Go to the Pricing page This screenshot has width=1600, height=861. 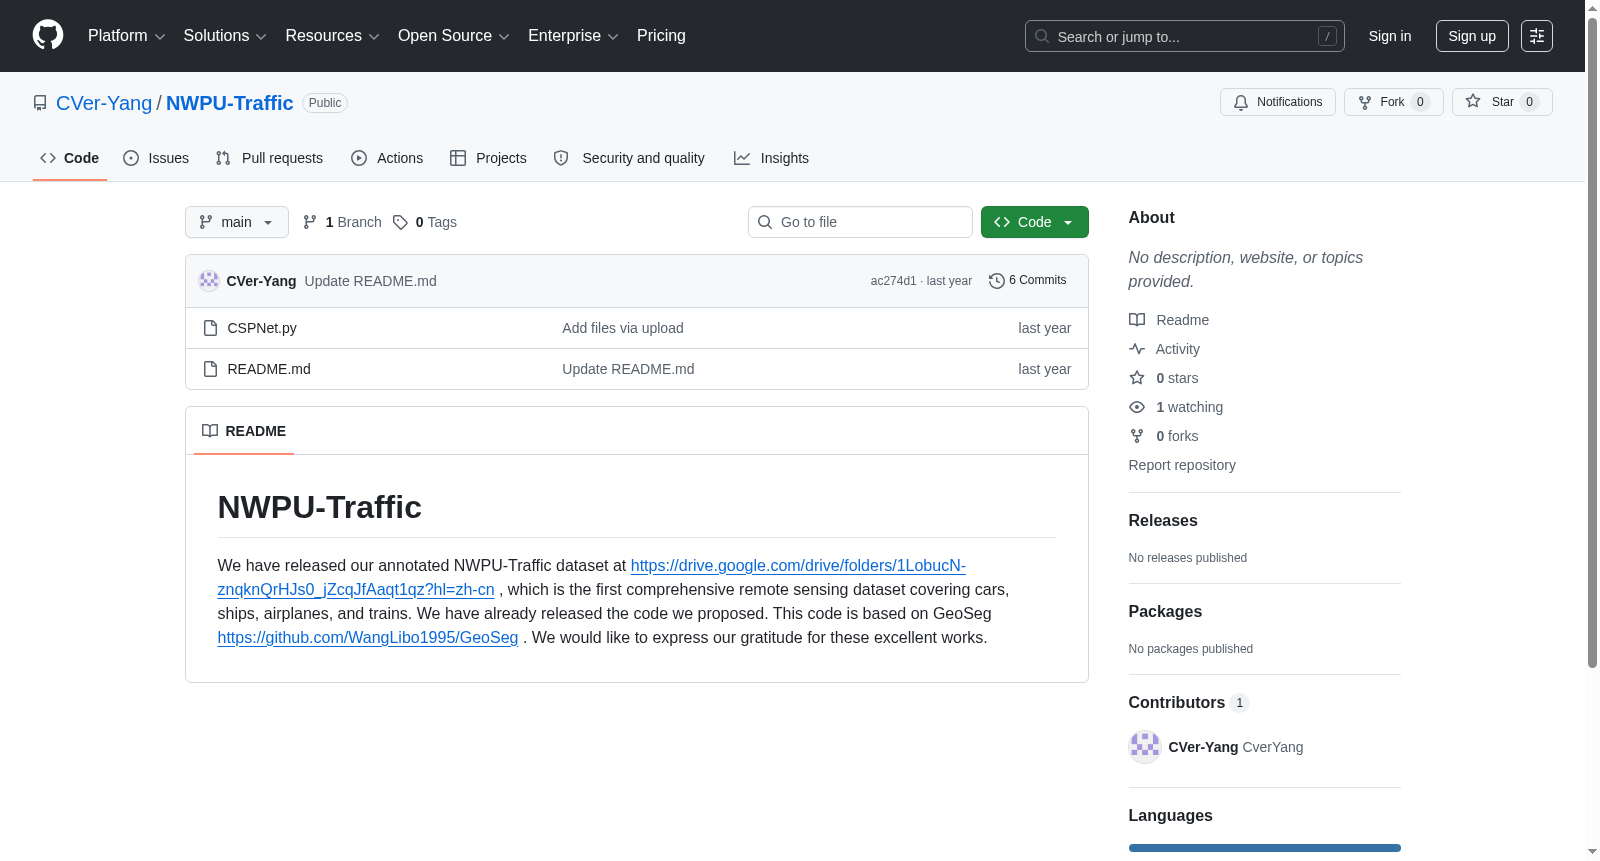(x=661, y=36)
